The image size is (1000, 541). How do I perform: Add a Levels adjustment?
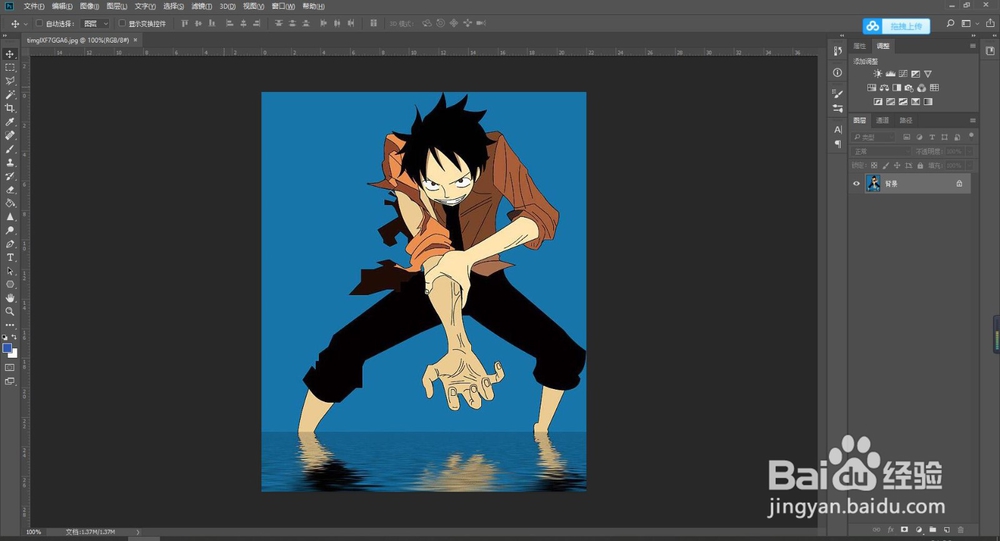click(x=890, y=74)
